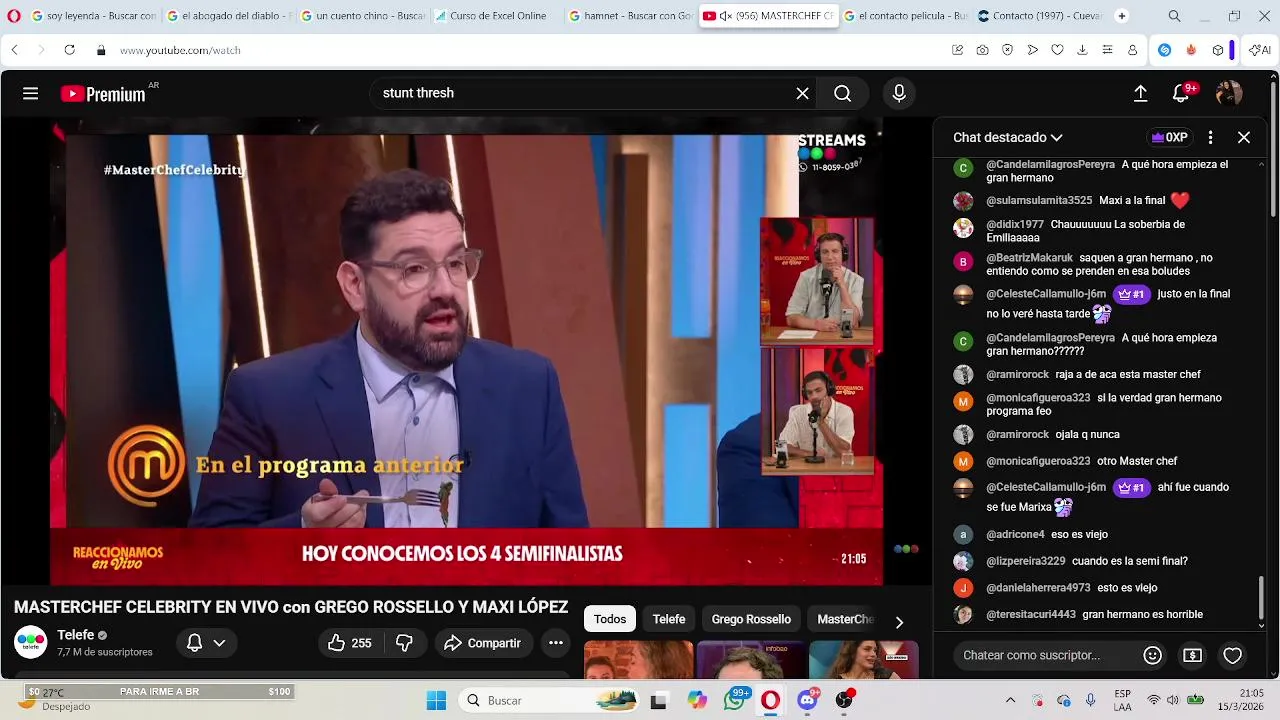Screen dimensions: 1280x720
Task: Open browser downloads icon
Action: coord(1082,50)
